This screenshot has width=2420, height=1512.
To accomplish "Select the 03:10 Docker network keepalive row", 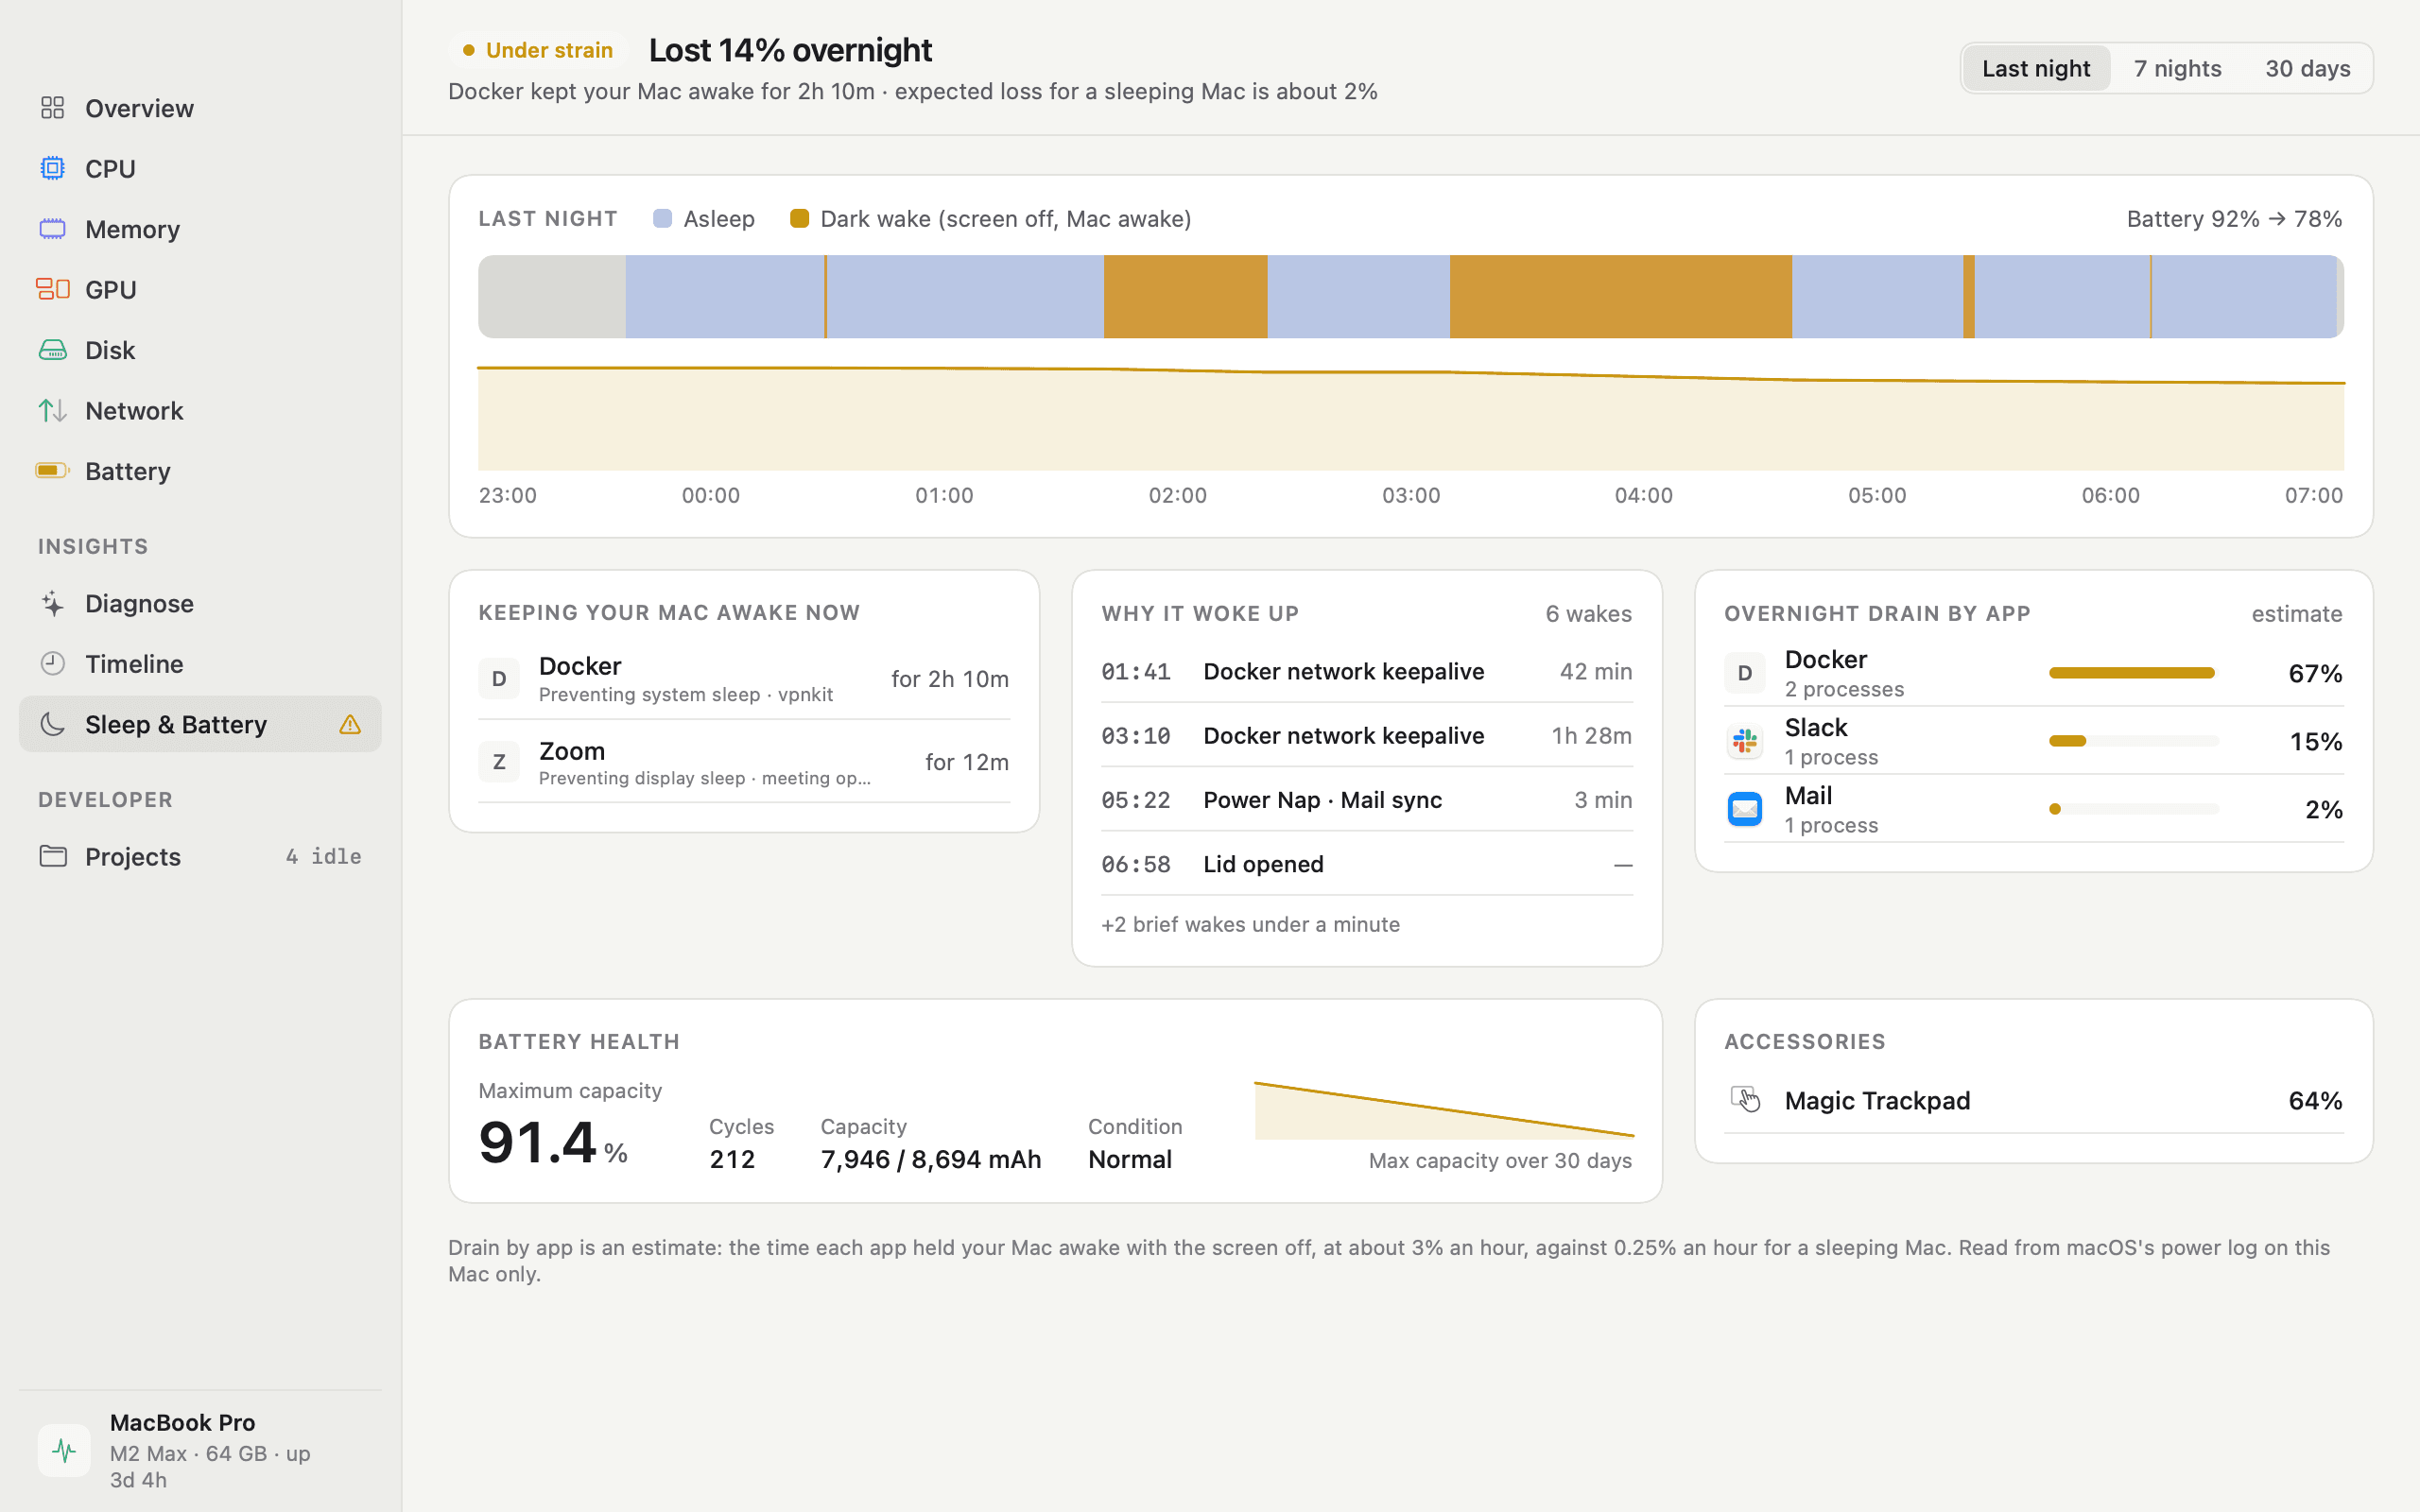I will [x=1366, y=735].
